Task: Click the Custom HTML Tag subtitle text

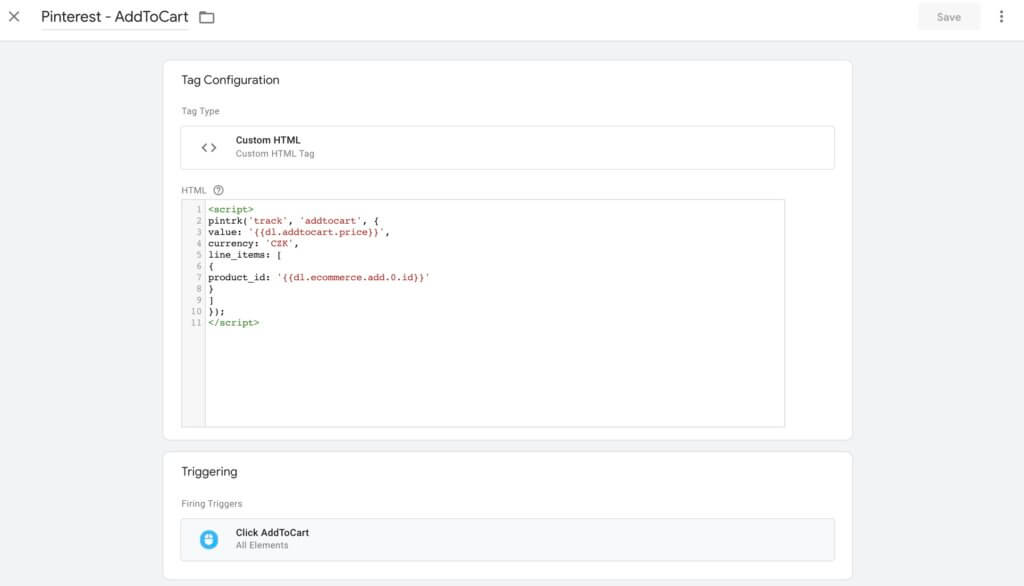Action: pyautogui.click(x=275, y=154)
